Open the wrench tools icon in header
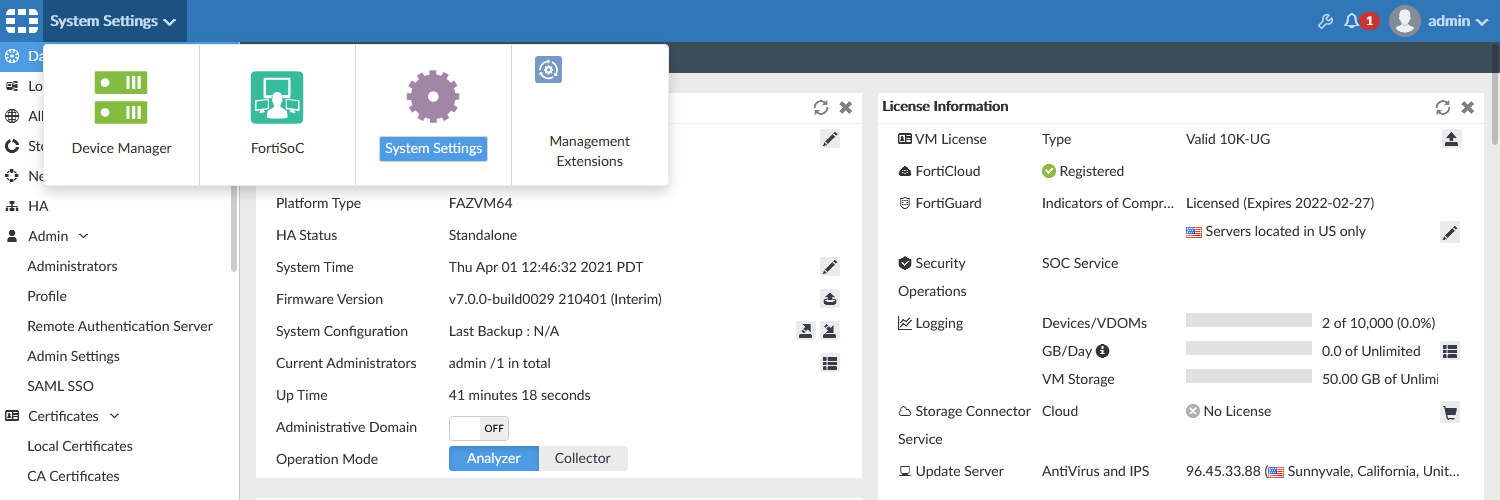 point(1325,21)
